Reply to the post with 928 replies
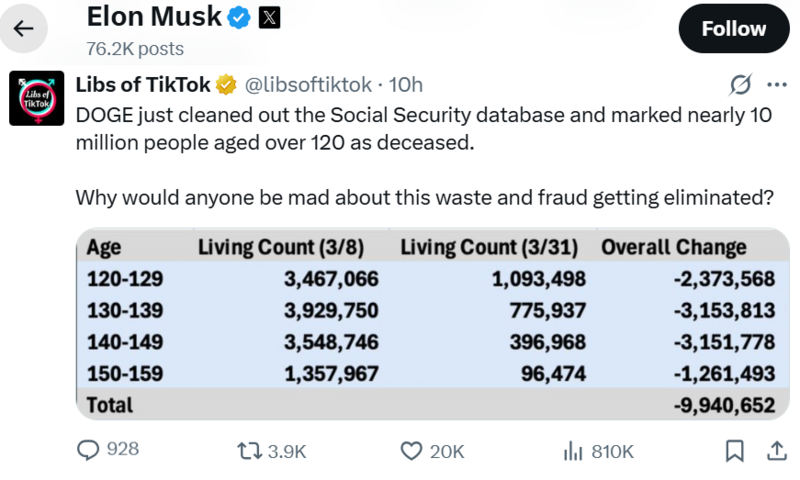Viewport: 800px width, 480px height. click(91, 451)
